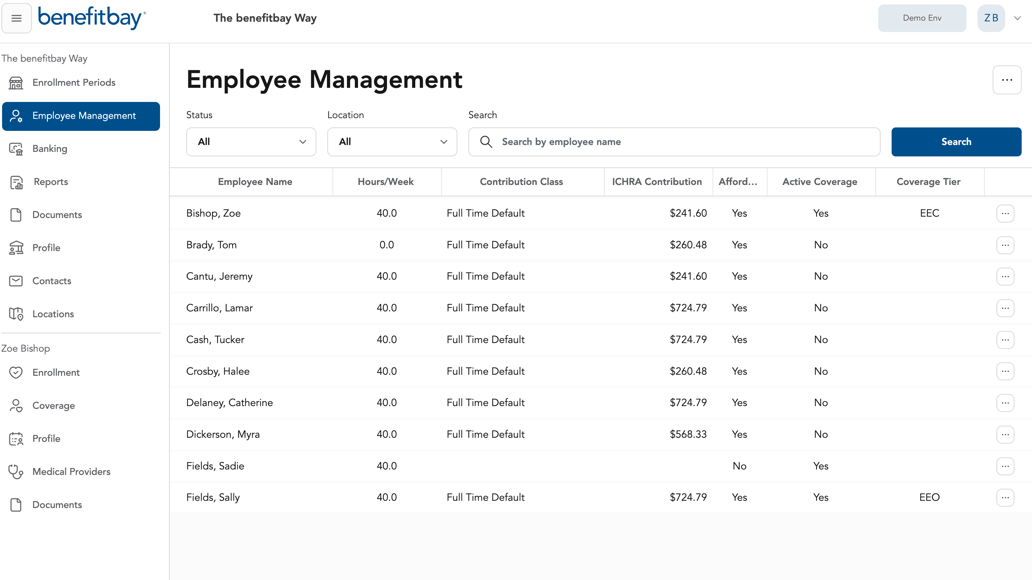Open Medical Providers under Zoe Bishop
Image resolution: width=1032 pixels, height=580 pixels.
coord(71,472)
